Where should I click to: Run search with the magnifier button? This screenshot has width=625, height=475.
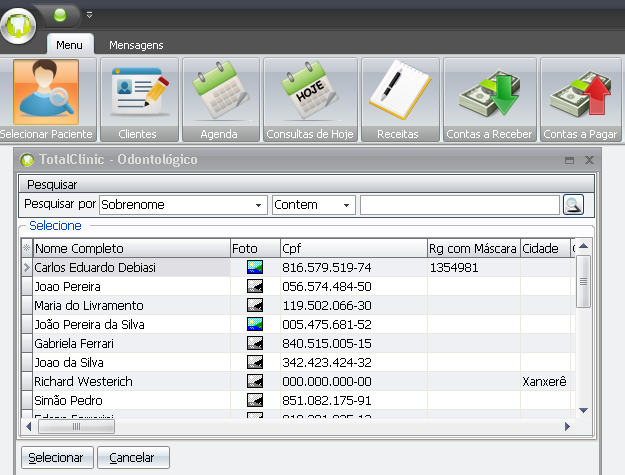(573, 204)
